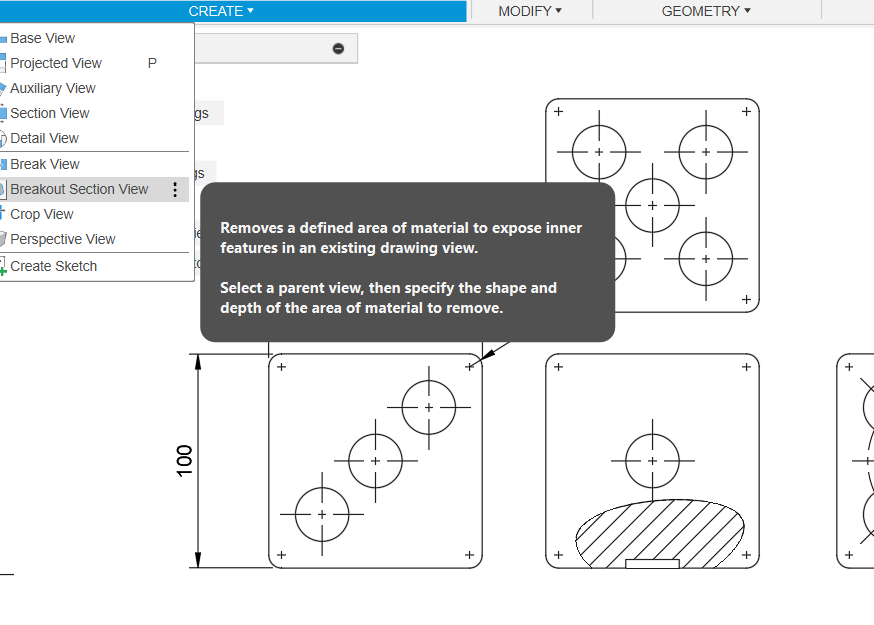Screen dimensions: 874x625
Task: Click the Base View icon
Action: click(x=4, y=38)
